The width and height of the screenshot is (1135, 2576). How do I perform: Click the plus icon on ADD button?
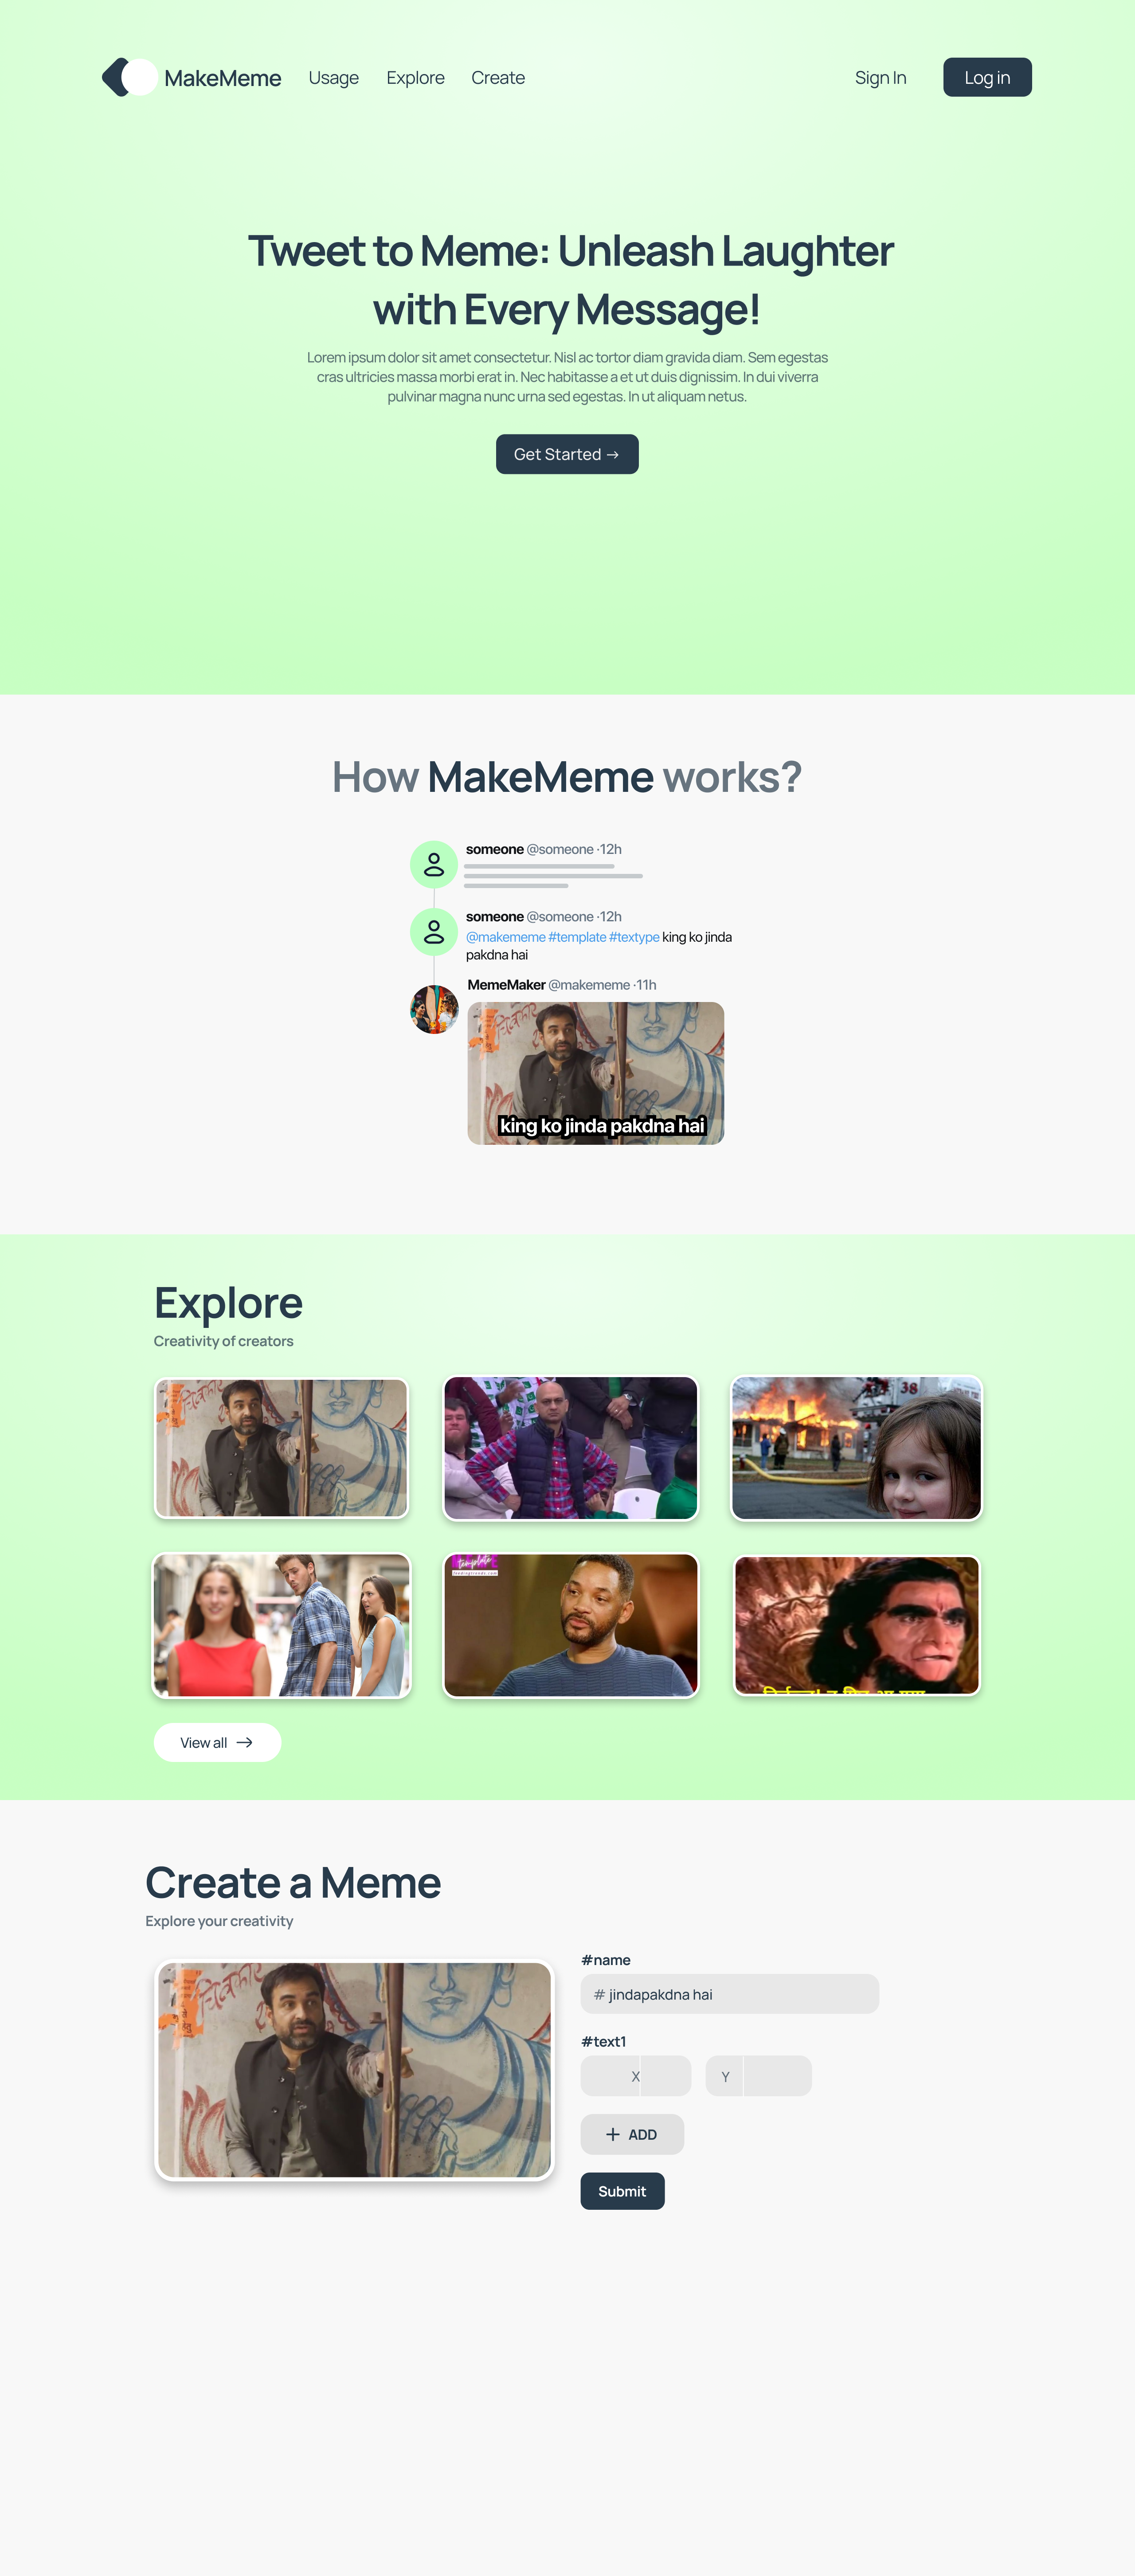click(613, 2134)
